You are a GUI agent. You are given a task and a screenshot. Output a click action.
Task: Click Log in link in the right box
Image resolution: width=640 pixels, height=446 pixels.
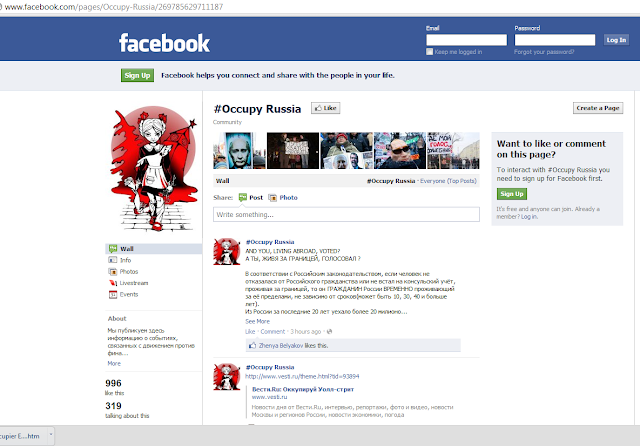point(529,217)
